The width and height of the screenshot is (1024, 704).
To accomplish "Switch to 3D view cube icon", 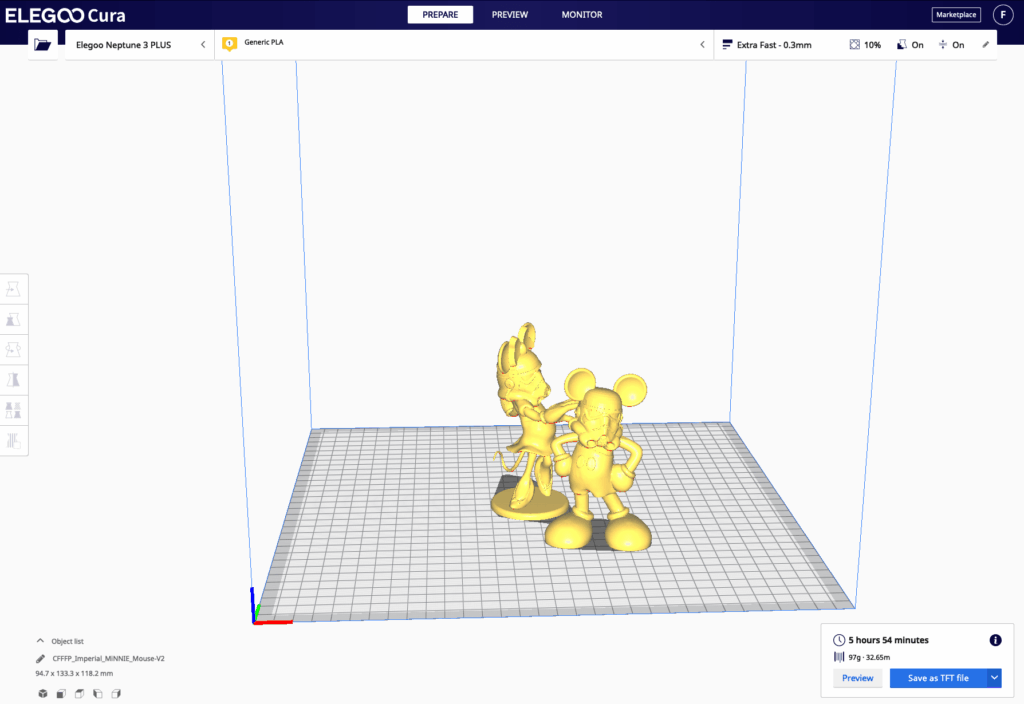I will tap(42, 693).
